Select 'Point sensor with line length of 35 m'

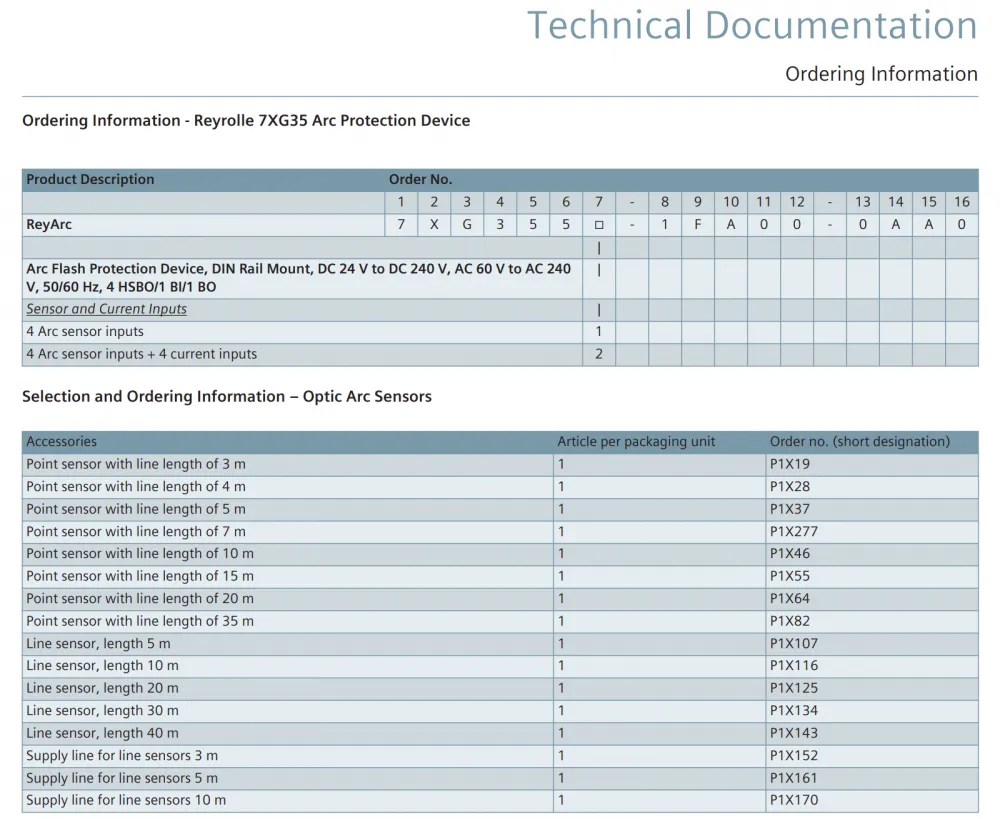(140, 621)
